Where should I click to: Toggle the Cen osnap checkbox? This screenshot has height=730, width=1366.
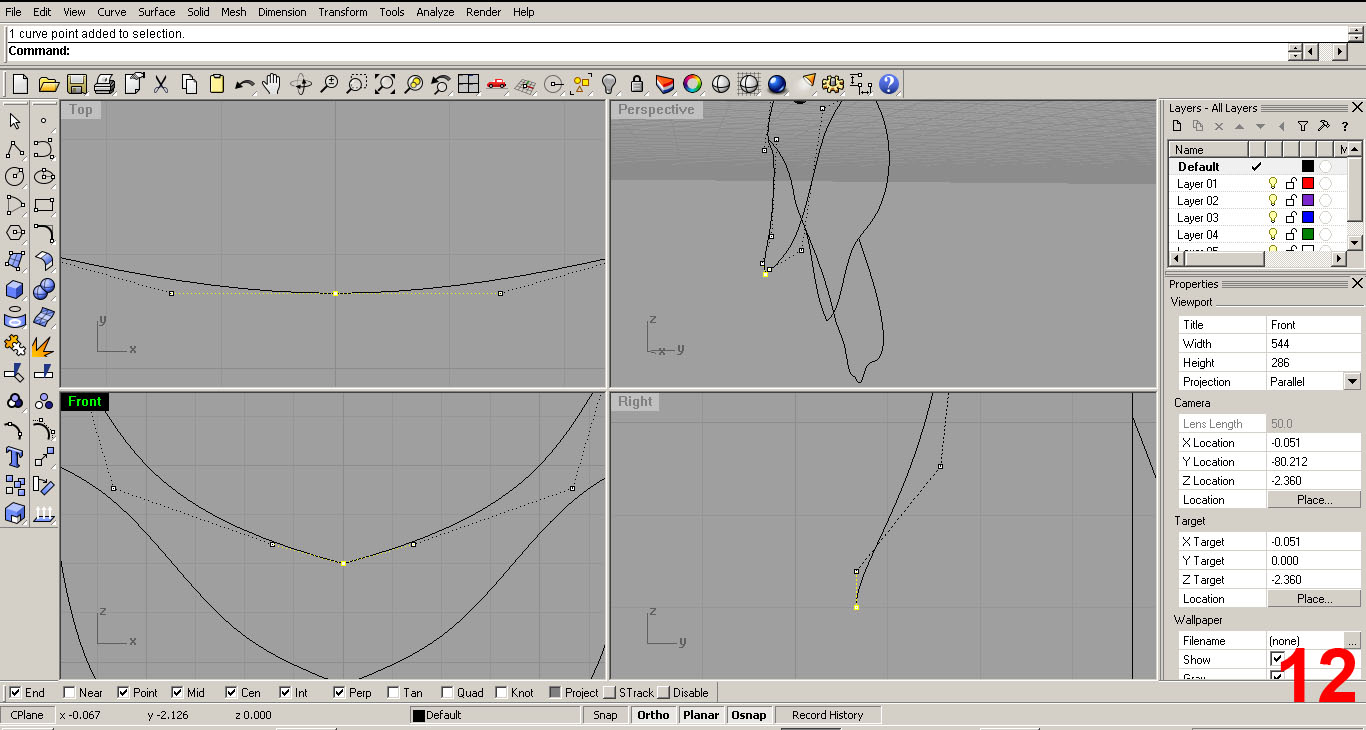pos(231,692)
